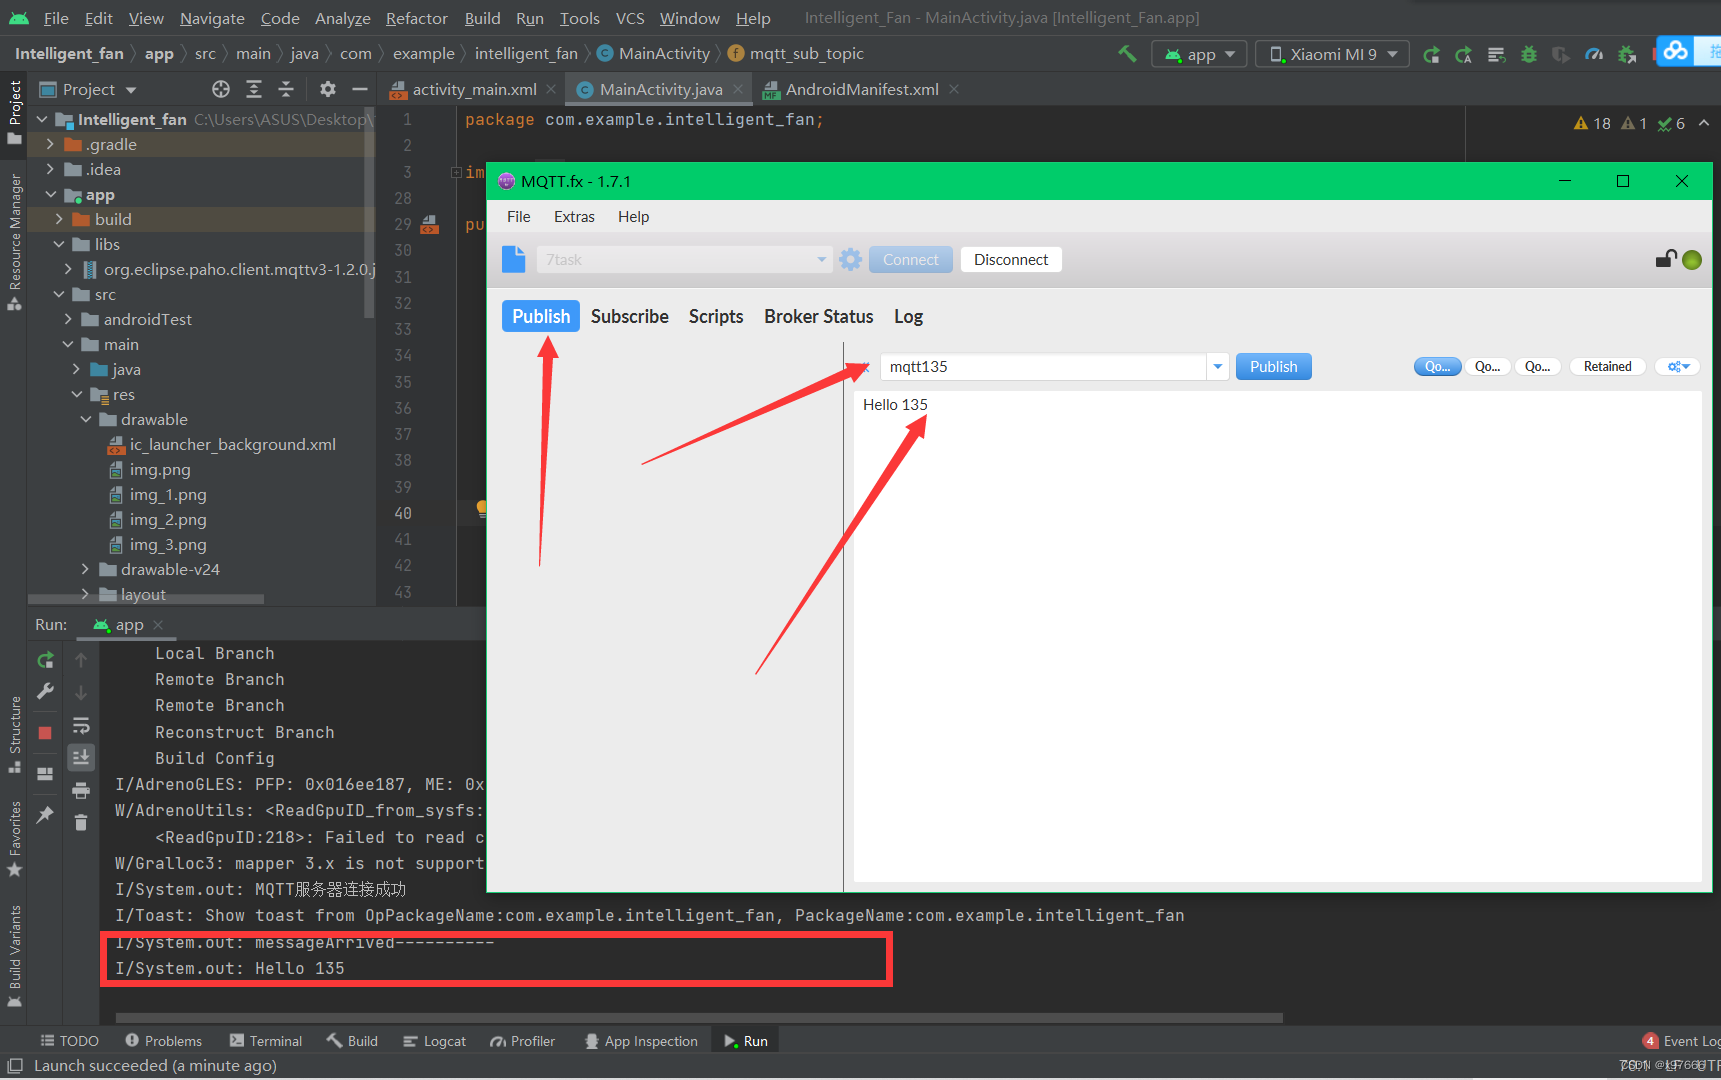Switch to the Subscribe tab
The height and width of the screenshot is (1080, 1721).
coord(629,316)
